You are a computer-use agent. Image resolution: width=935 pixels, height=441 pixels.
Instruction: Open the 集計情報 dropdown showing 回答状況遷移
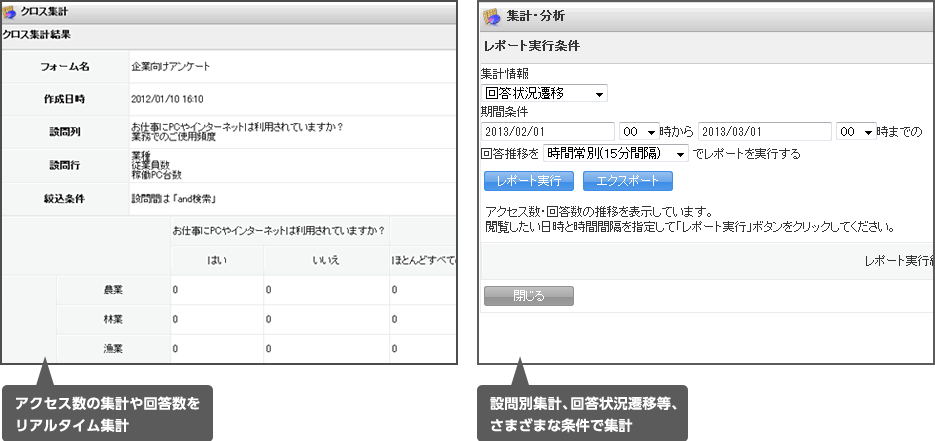point(544,94)
